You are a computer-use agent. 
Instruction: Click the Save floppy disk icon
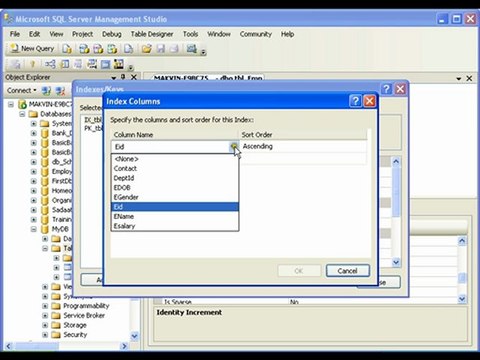click(161, 49)
